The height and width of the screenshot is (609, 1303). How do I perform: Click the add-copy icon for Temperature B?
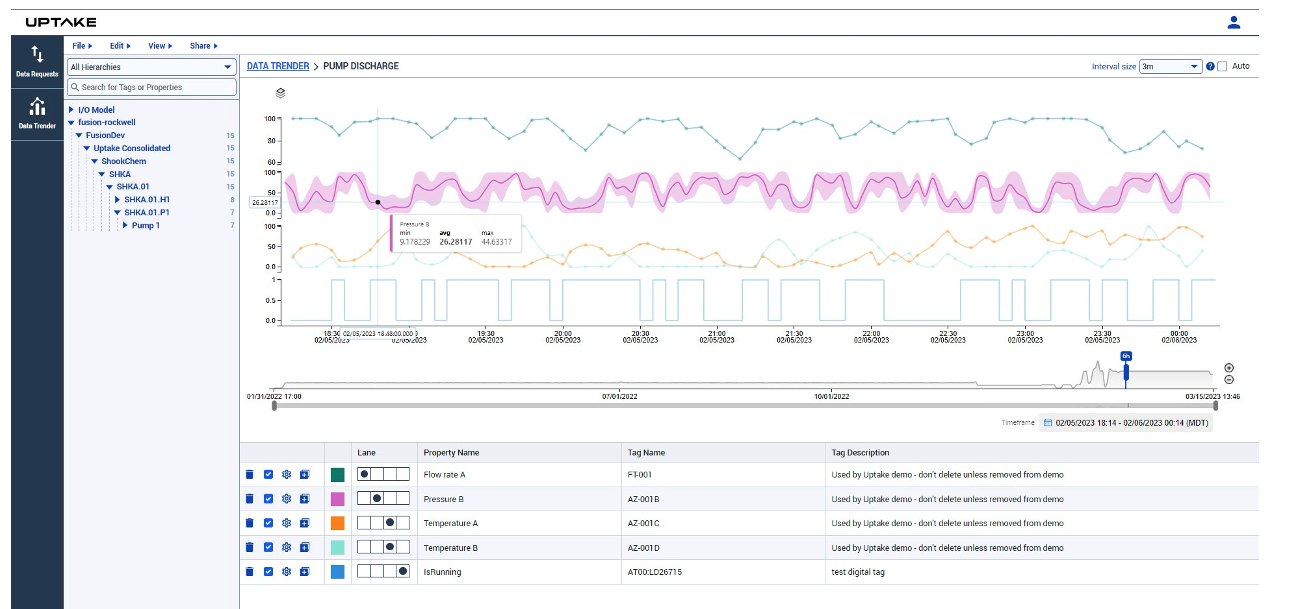(x=304, y=547)
